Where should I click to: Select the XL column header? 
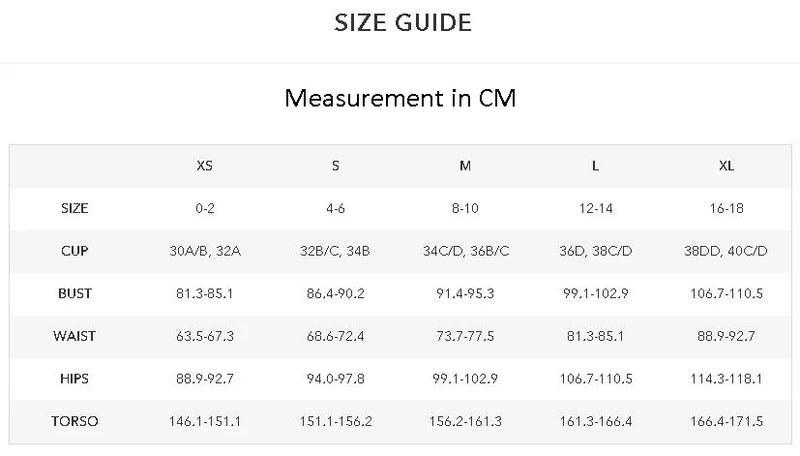click(x=727, y=166)
